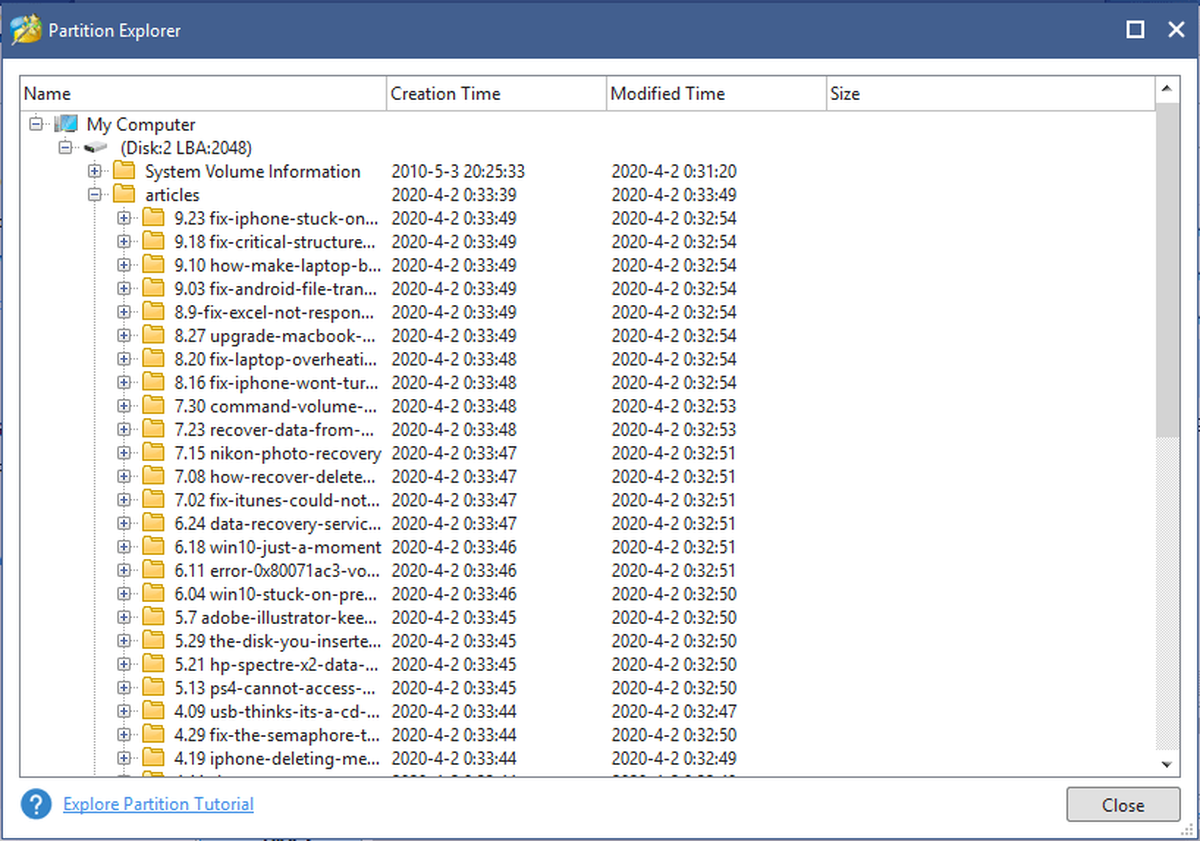The width and height of the screenshot is (1200, 841).
Task: Click the 8.20 fix-laptop-overheati folder icon
Action: click(153, 359)
